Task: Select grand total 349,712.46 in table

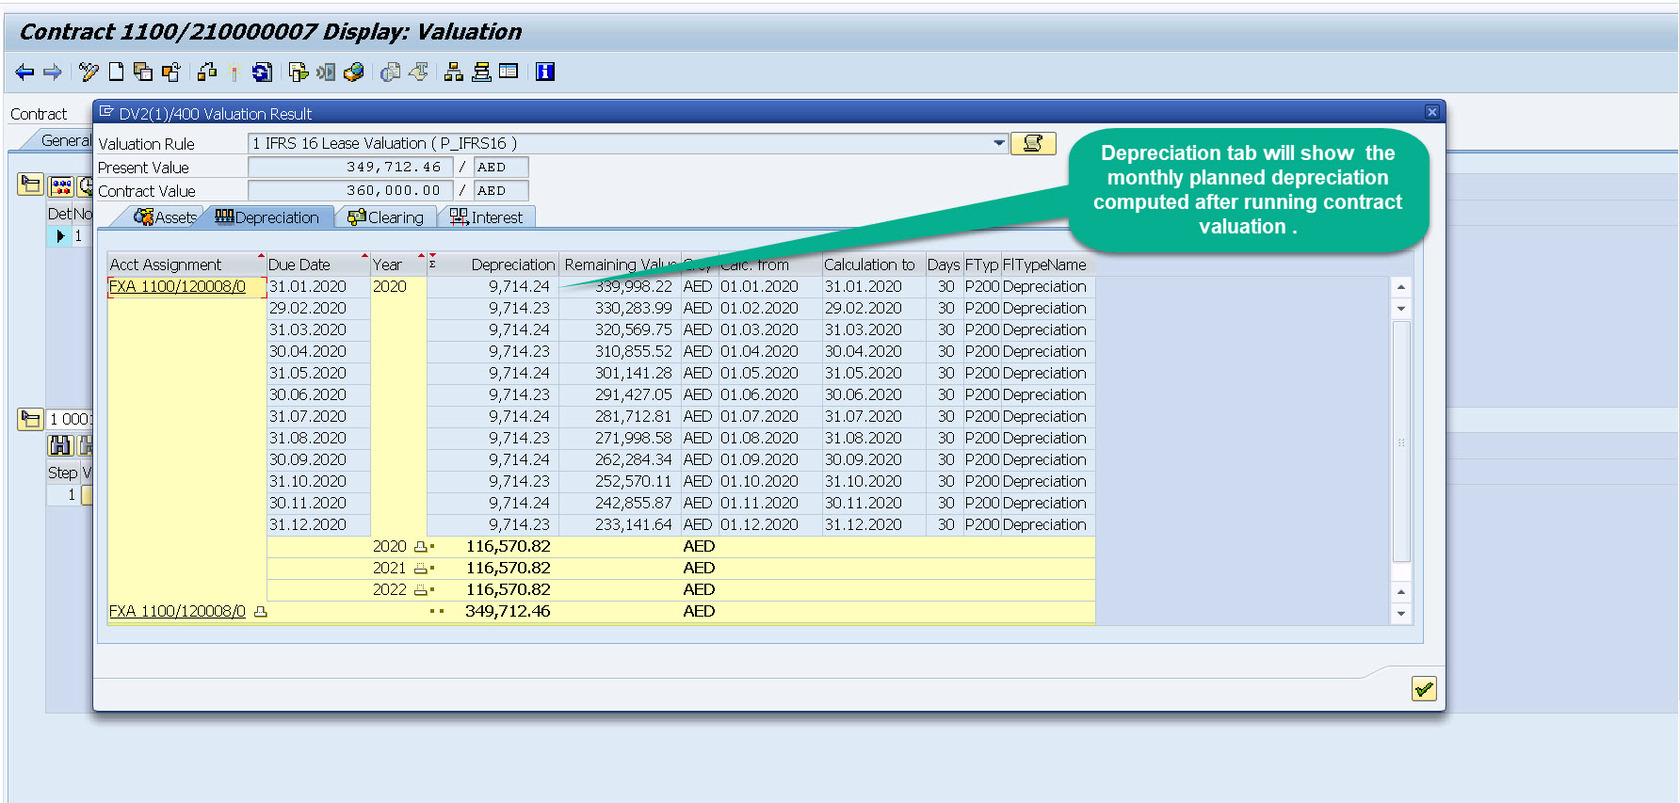Action: [x=508, y=612]
